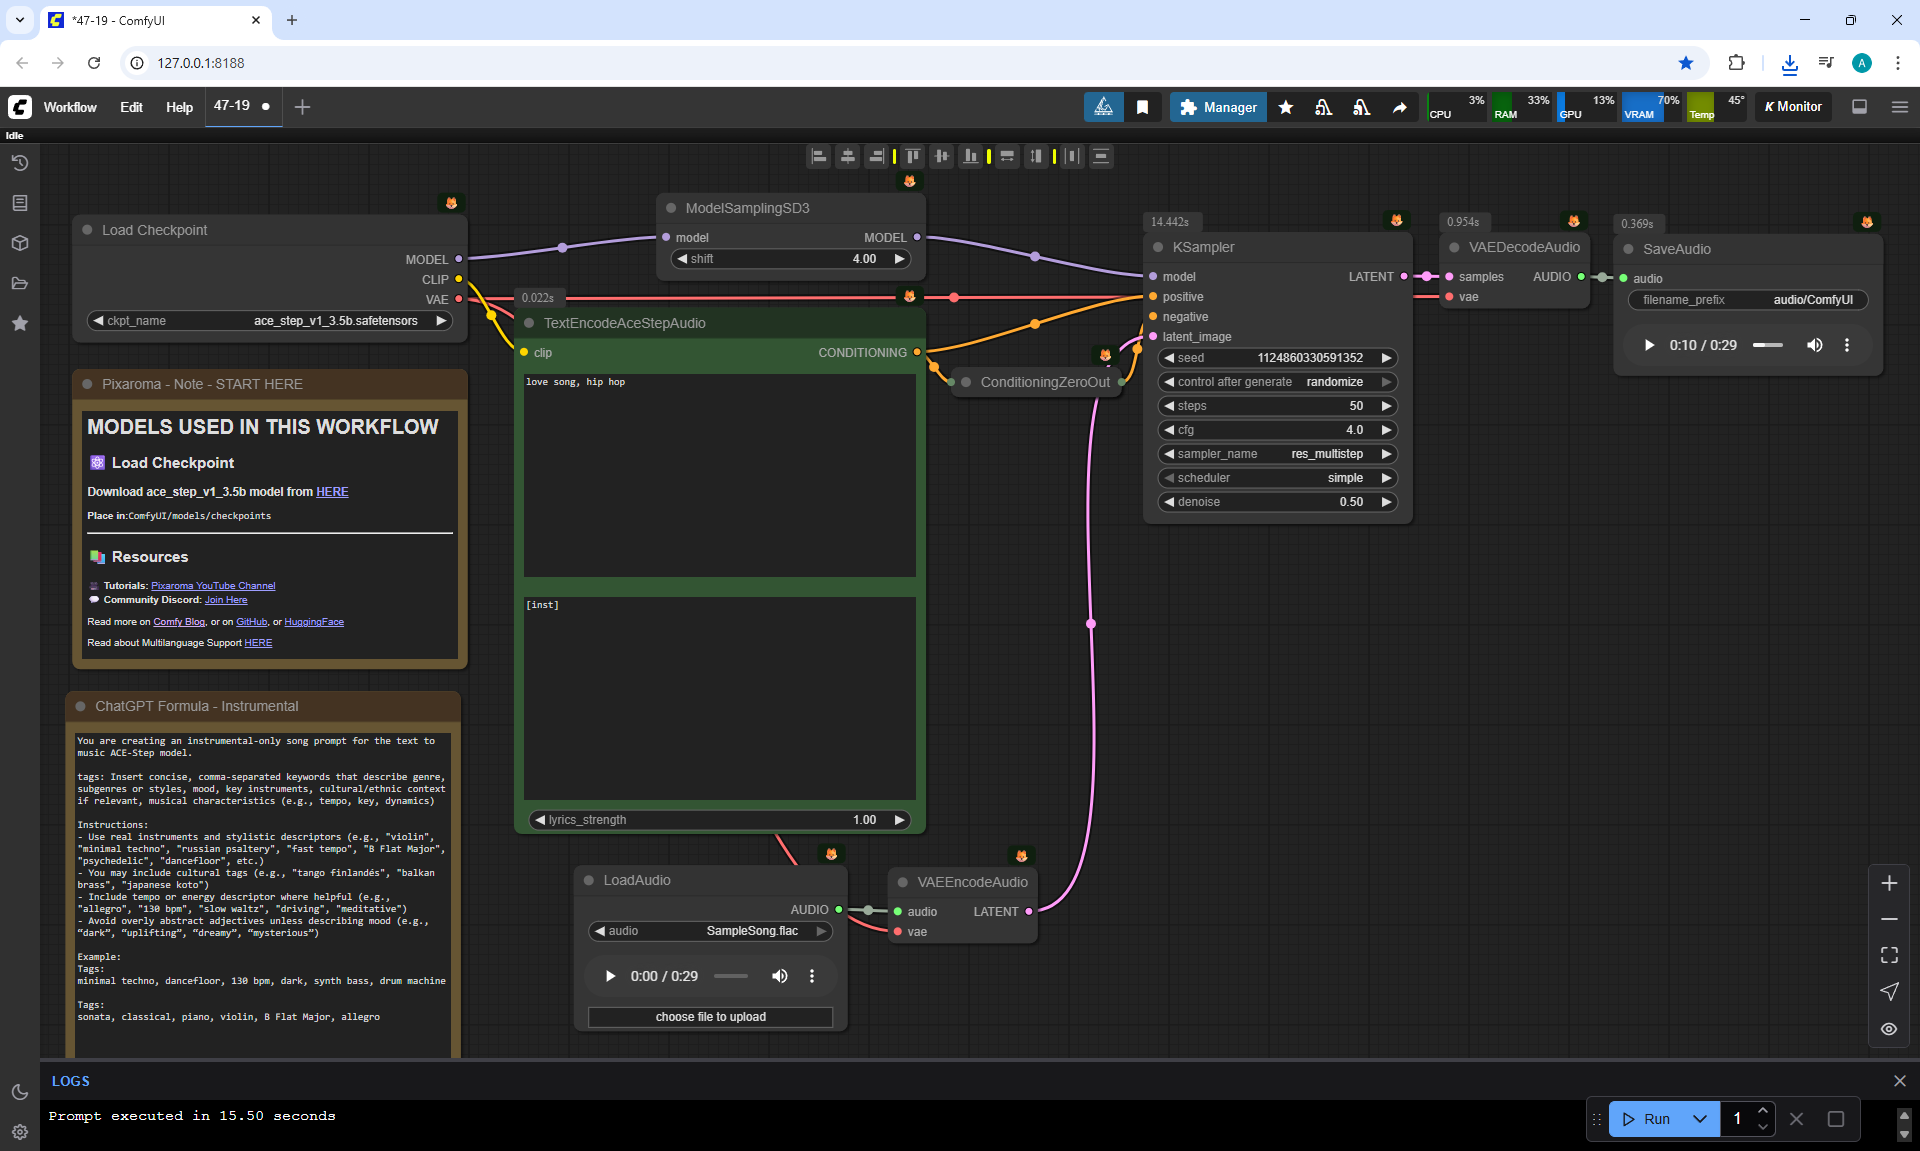Open the Workflow menu
This screenshot has width=1920, height=1151.
(70, 107)
